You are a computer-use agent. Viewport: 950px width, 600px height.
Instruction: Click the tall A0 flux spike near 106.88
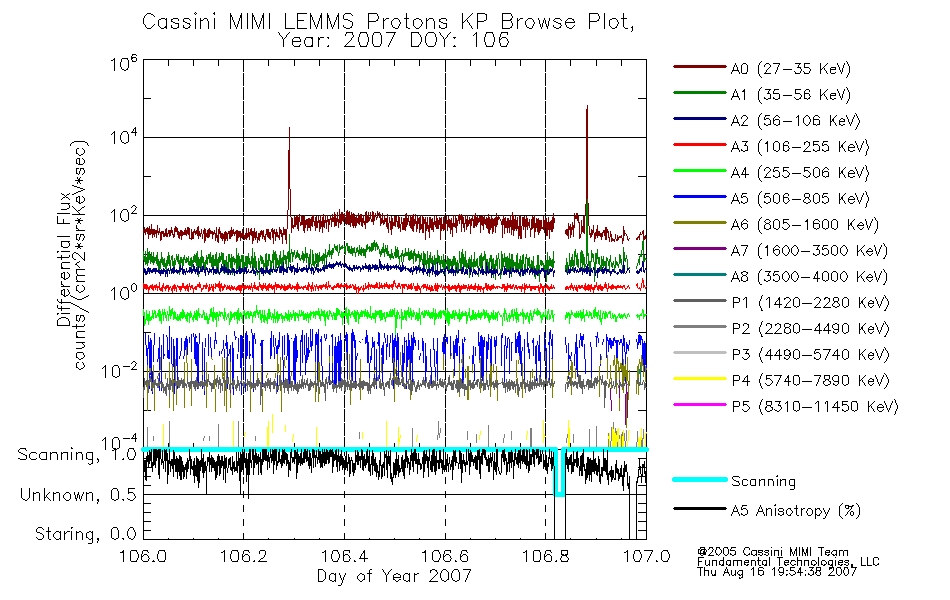(586, 158)
